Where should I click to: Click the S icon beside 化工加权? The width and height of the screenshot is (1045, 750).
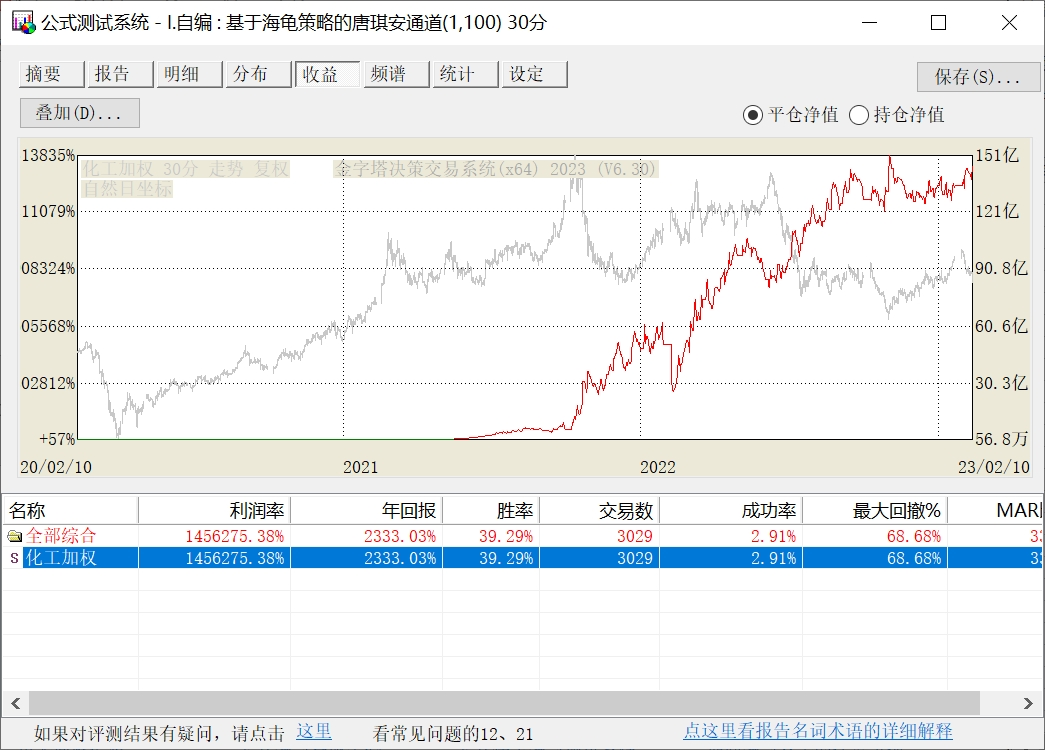point(14,558)
